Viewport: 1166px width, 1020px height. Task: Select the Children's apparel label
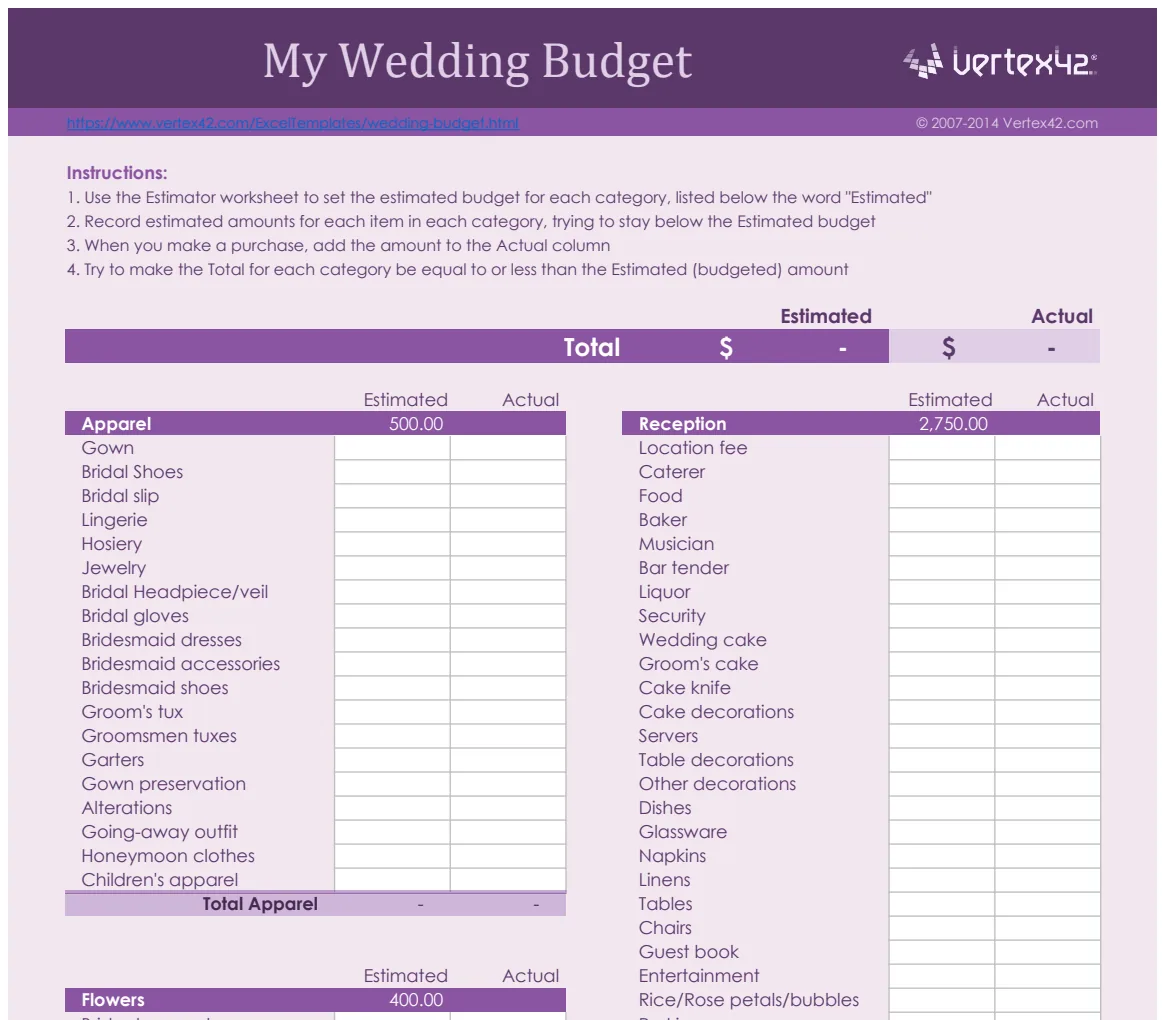click(x=160, y=880)
